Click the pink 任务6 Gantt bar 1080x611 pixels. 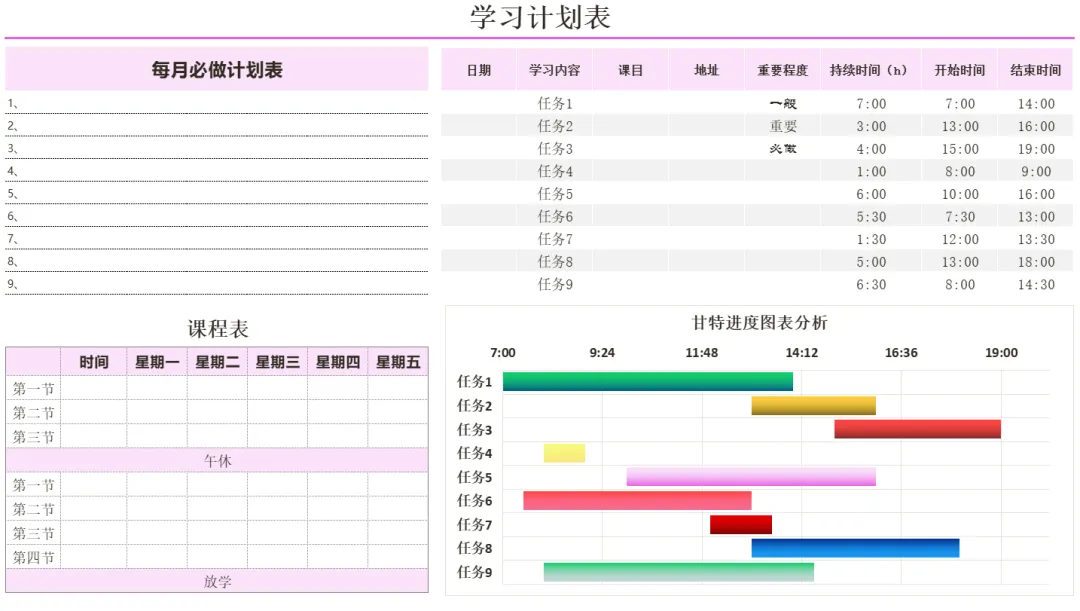click(637, 500)
